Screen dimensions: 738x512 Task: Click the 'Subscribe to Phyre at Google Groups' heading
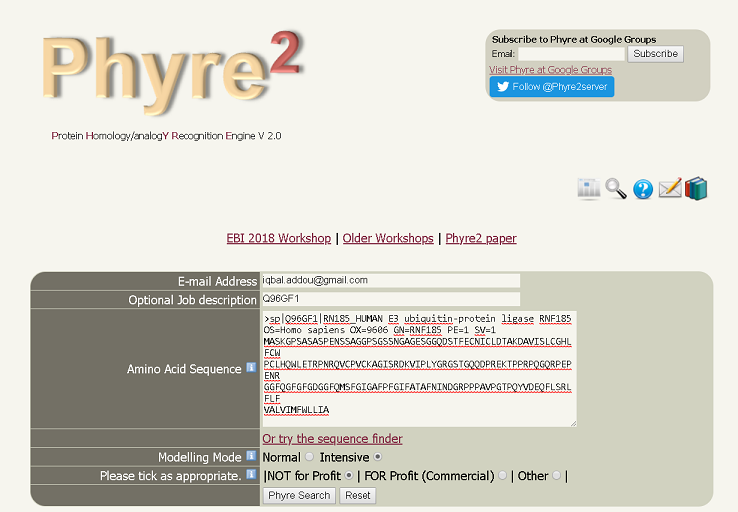574,40
